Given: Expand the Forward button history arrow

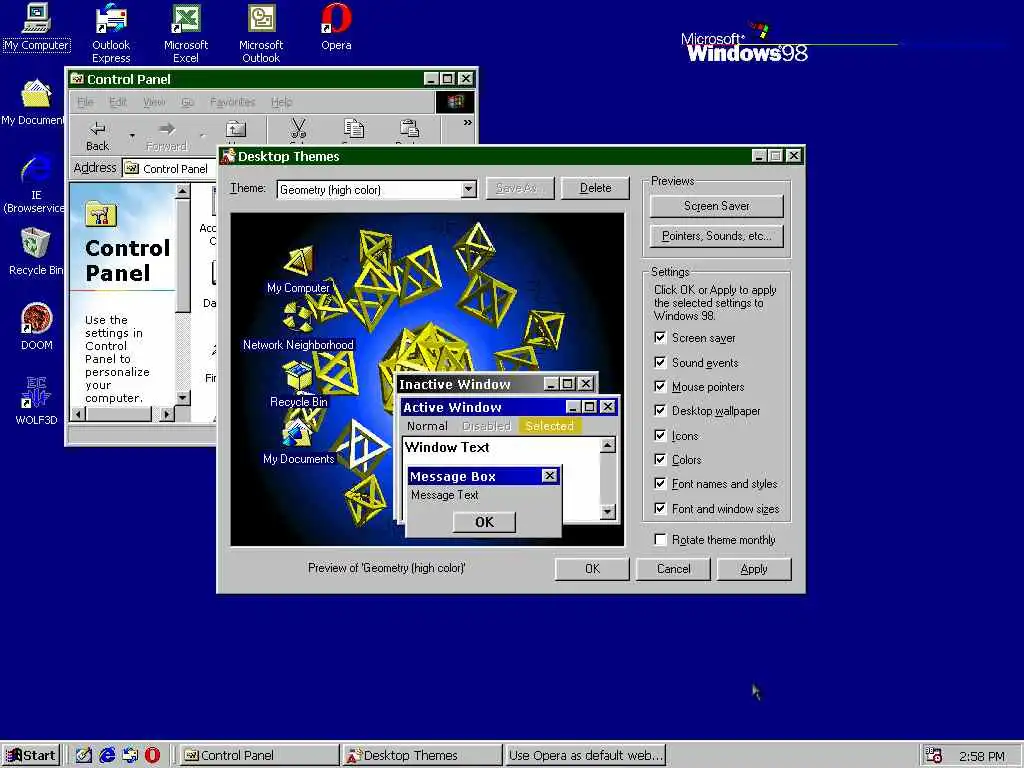Looking at the screenshot, I should click(x=202, y=136).
